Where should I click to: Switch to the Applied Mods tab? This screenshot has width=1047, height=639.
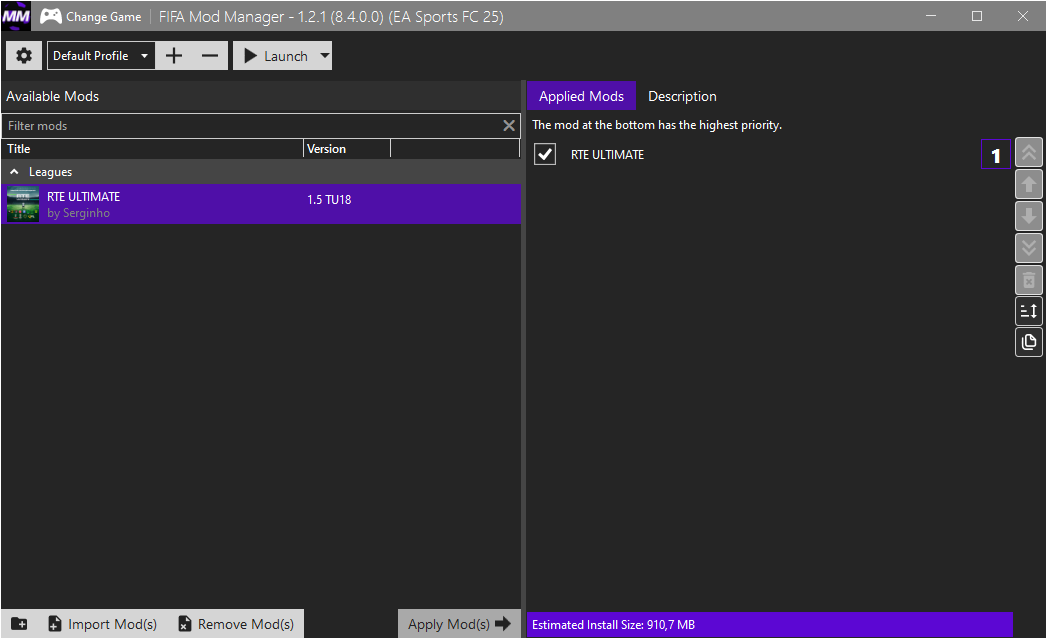pos(581,96)
